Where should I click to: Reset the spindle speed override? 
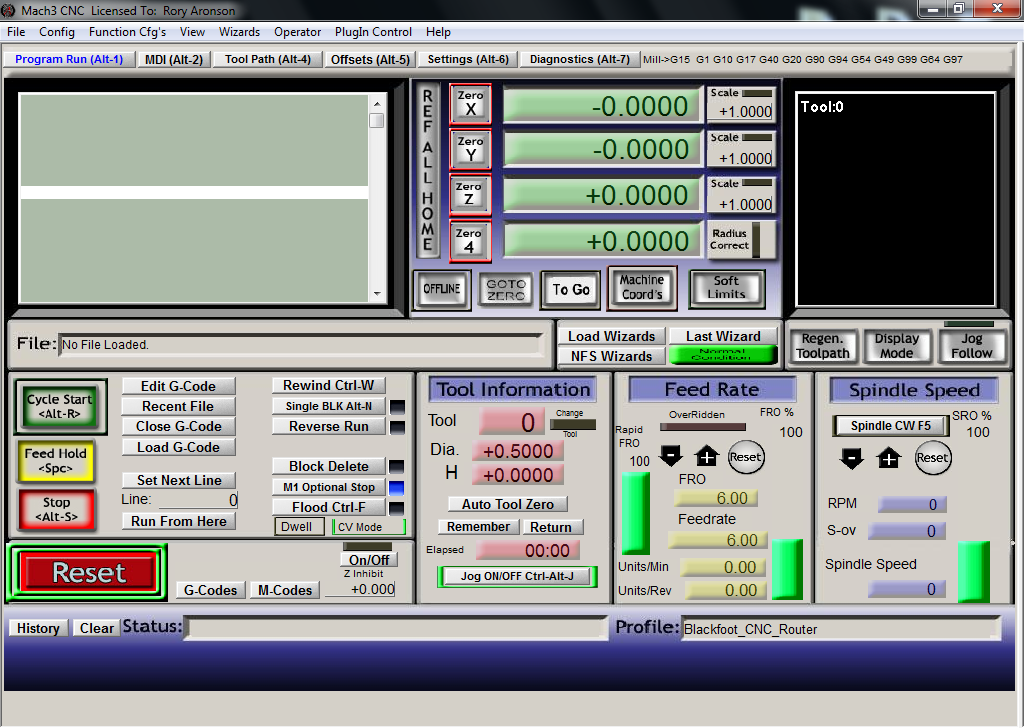pyautogui.click(x=932, y=458)
